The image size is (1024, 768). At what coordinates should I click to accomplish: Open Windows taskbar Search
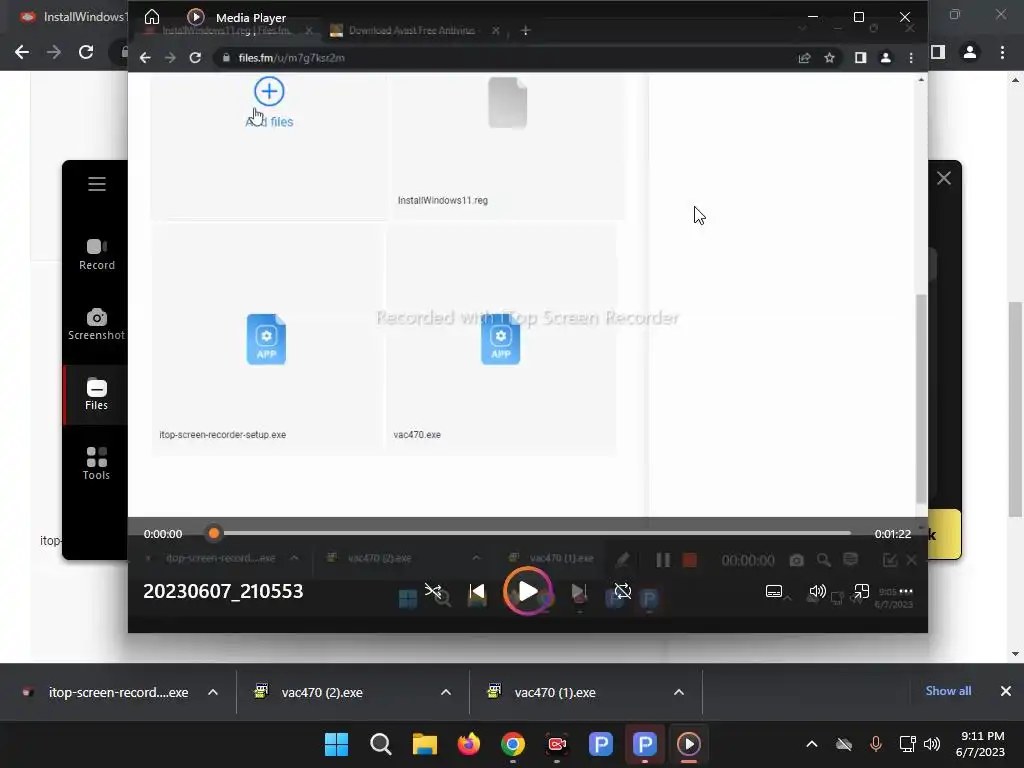coord(381,744)
